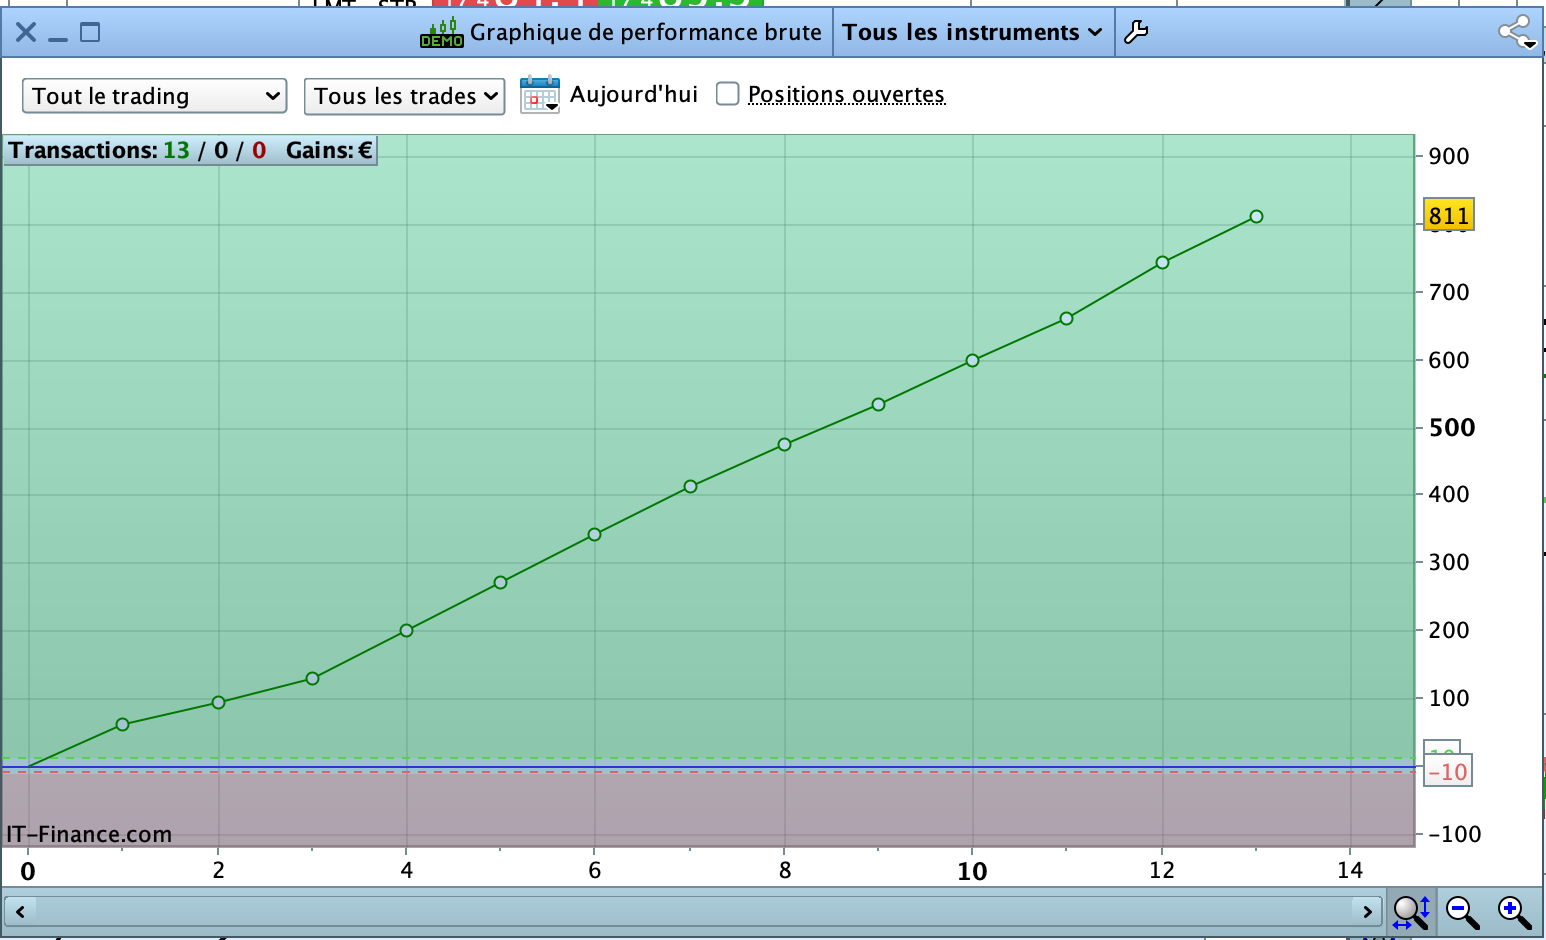Click the 900 y-axis label

tap(1449, 156)
